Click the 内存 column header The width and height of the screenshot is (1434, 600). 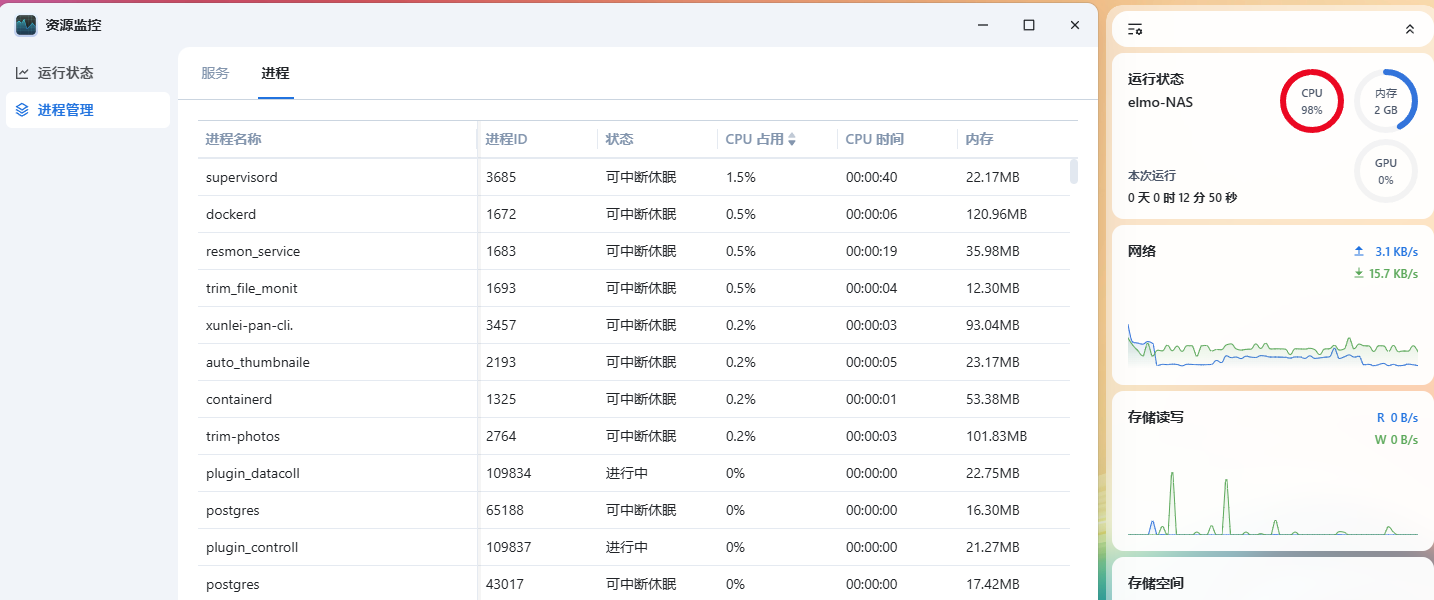coord(979,140)
